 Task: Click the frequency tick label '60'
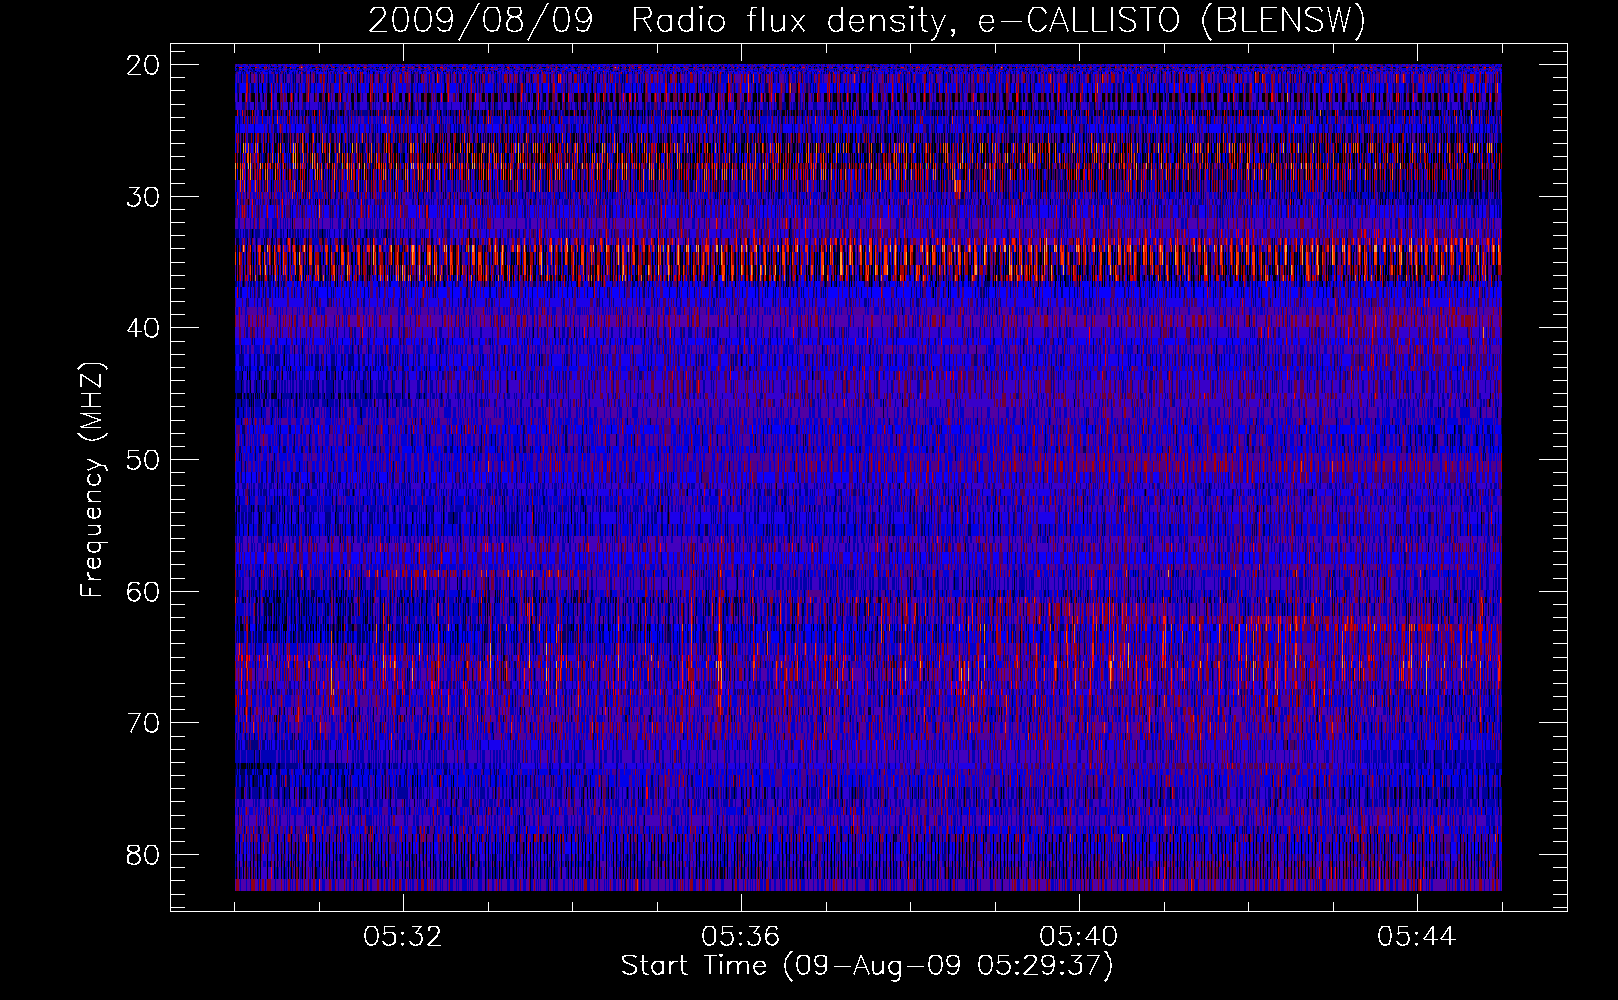[143, 592]
